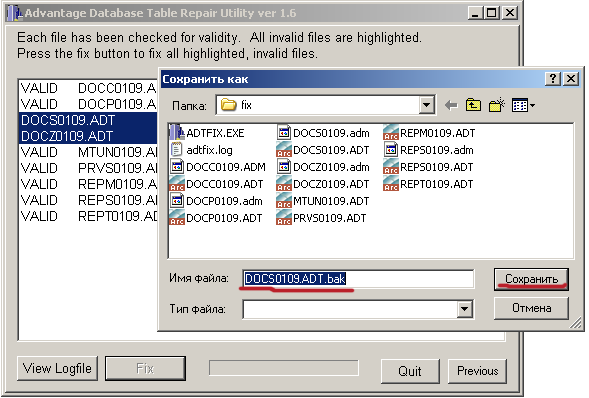Select VALID REPT0109 row in repair list
Screen dimensions: 589x398
coord(88,216)
